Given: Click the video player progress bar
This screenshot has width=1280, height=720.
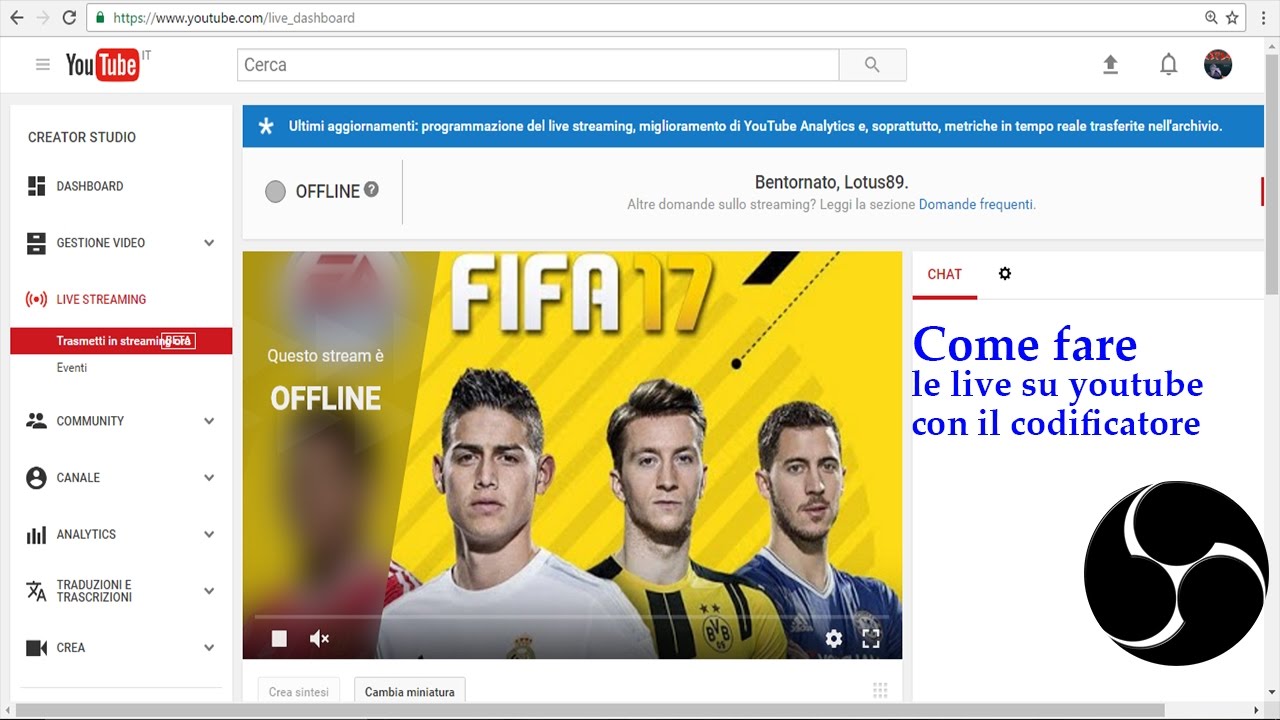Looking at the screenshot, I should click(x=572, y=616).
